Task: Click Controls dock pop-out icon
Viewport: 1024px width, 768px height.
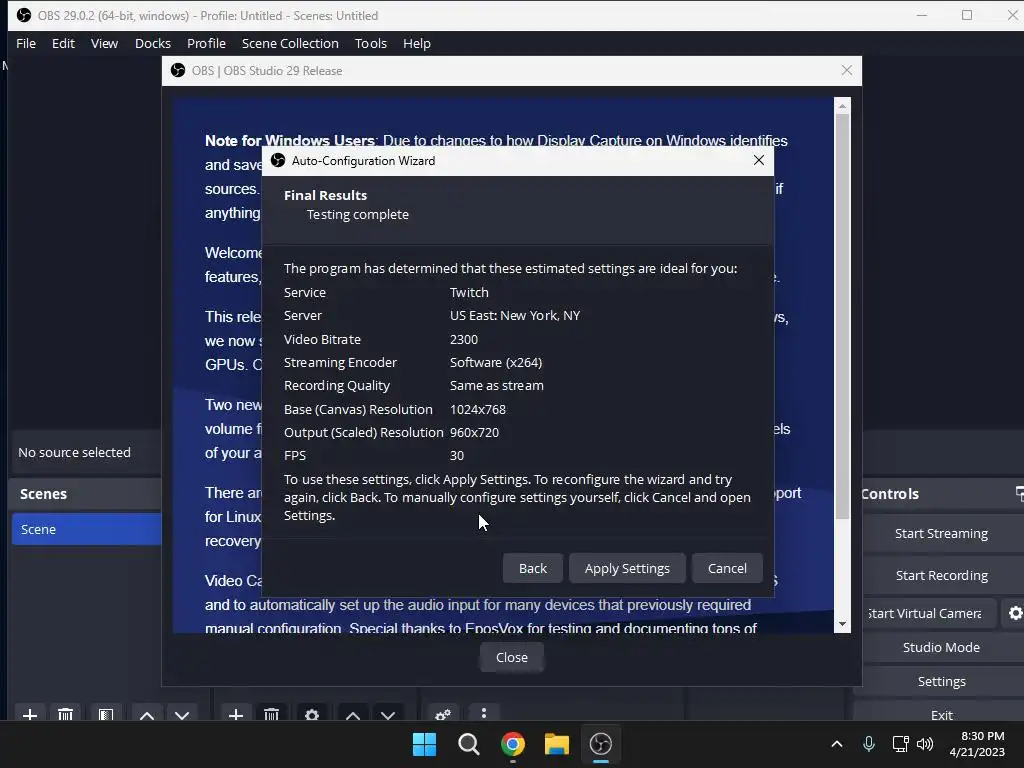Action: 1019,494
